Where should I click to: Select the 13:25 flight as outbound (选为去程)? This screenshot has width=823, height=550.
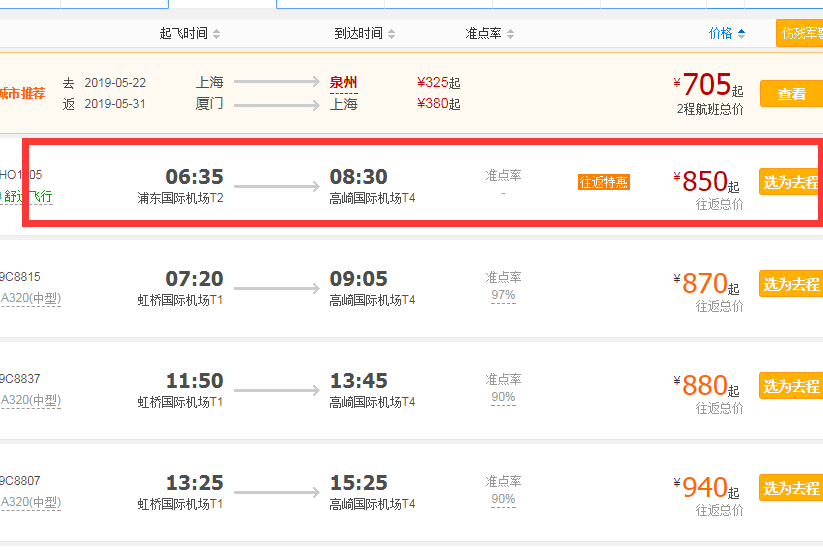pos(791,488)
